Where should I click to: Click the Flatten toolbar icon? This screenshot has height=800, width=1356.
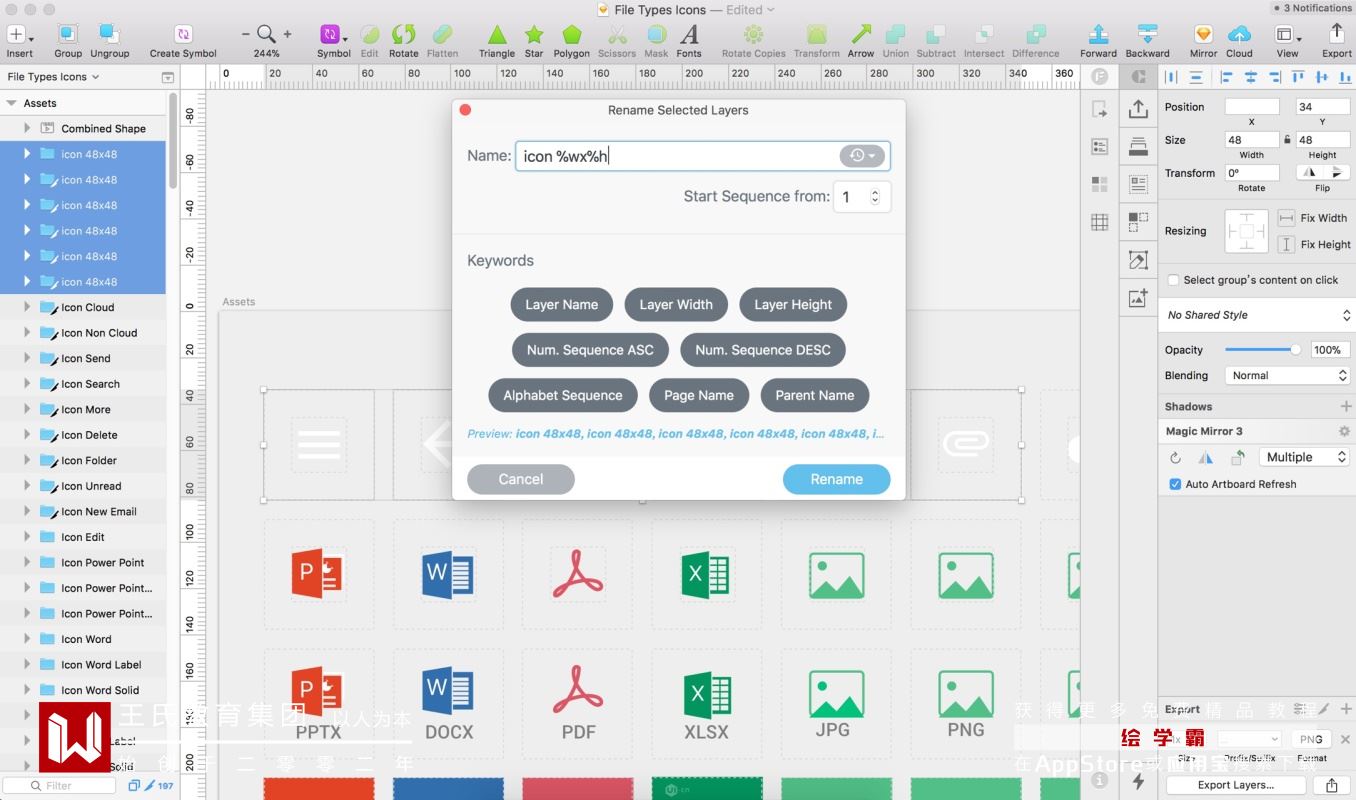442,40
